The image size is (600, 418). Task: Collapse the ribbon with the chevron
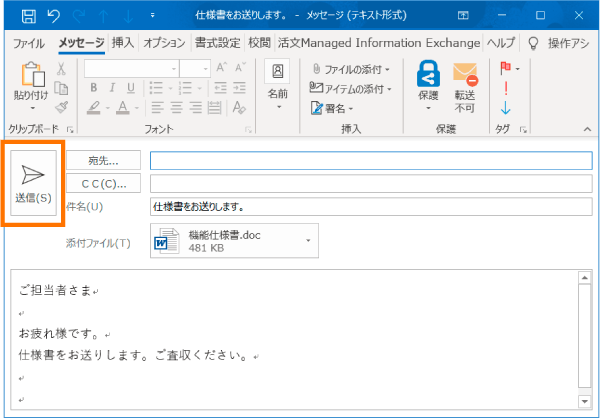[x=587, y=129]
